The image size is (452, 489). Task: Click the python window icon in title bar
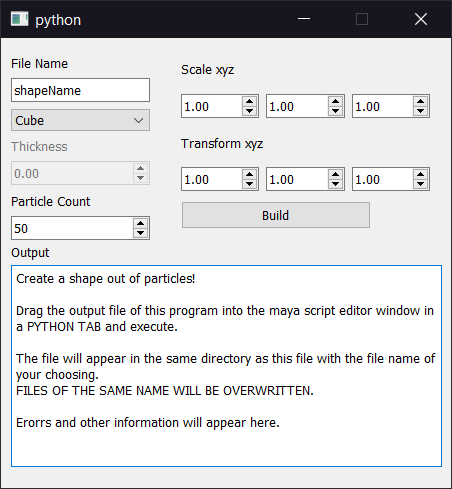click(19, 19)
